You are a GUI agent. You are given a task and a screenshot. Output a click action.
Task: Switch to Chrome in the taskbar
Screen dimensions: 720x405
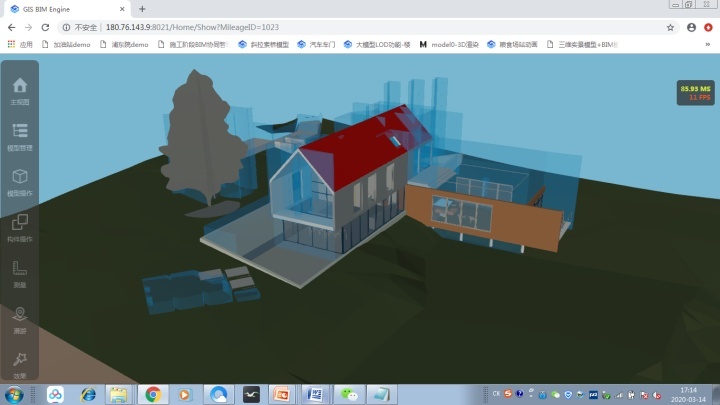153,394
